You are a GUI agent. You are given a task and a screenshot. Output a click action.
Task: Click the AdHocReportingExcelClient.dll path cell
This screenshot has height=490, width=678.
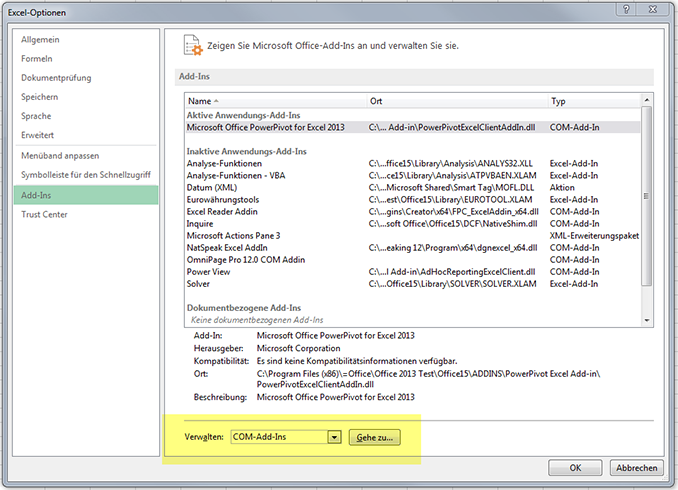(x=452, y=272)
